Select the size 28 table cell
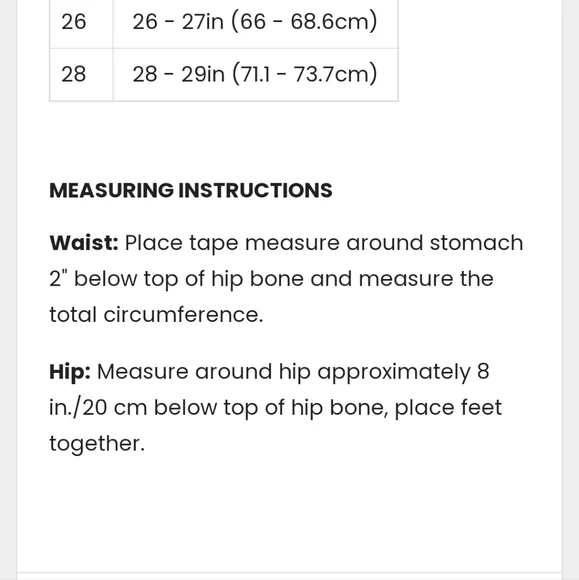This screenshot has height=580, width=579. [x=81, y=74]
